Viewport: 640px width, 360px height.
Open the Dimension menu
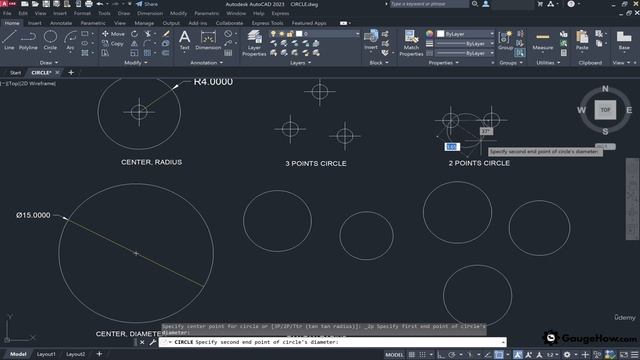150,13
